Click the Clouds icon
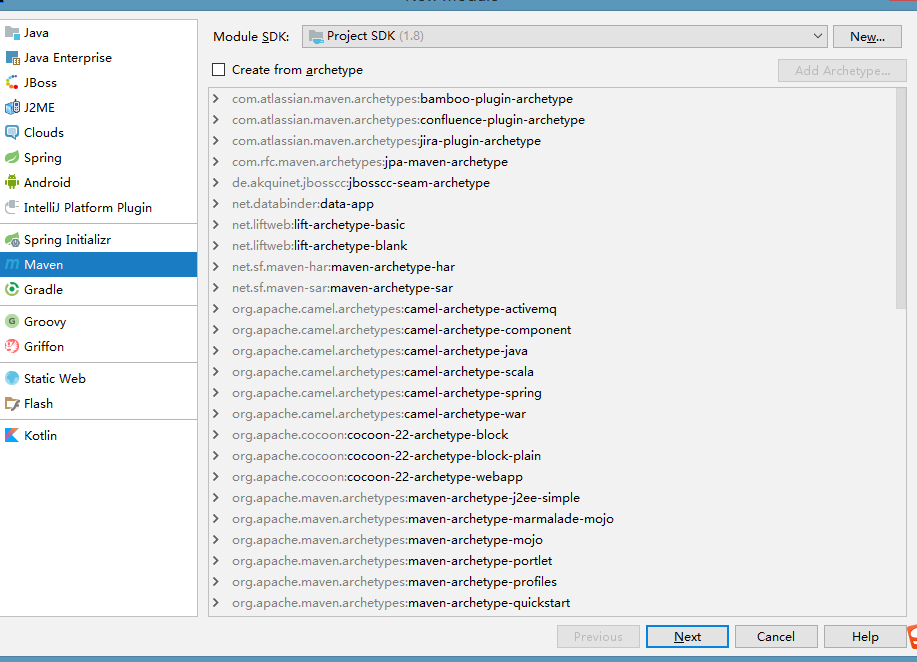 (12, 133)
